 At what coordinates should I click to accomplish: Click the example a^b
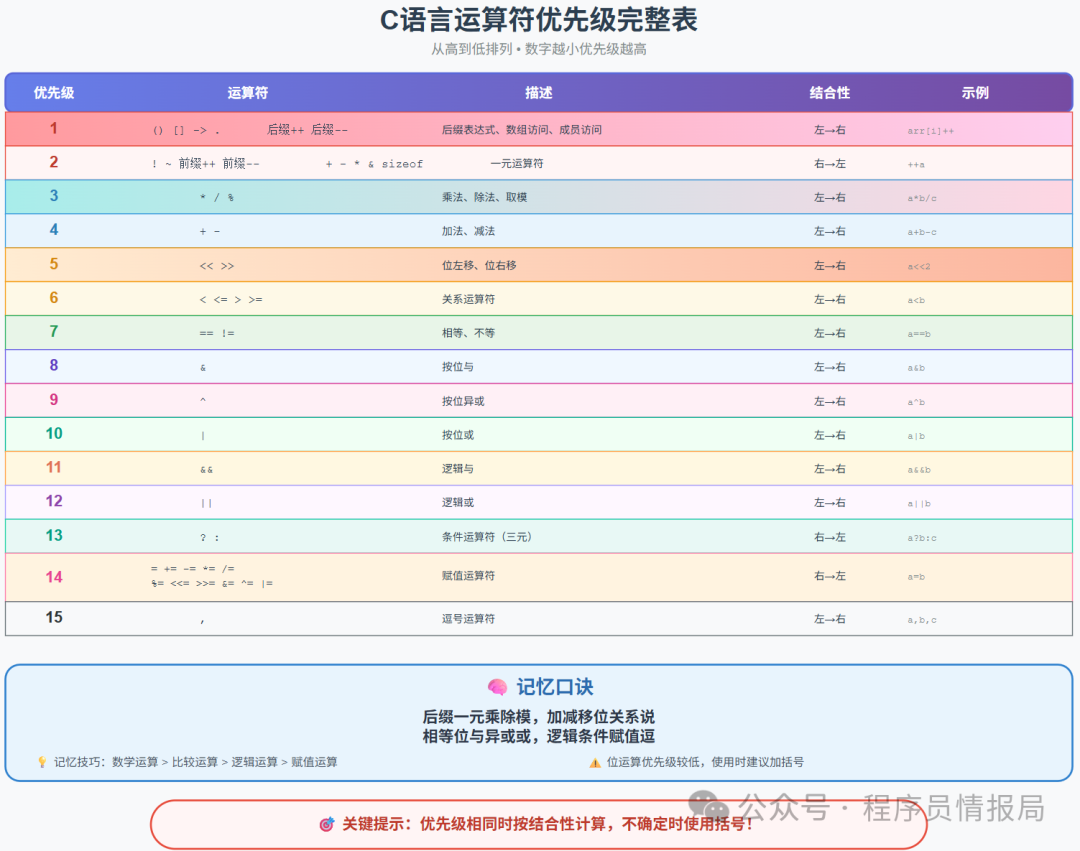tap(916, 402)
